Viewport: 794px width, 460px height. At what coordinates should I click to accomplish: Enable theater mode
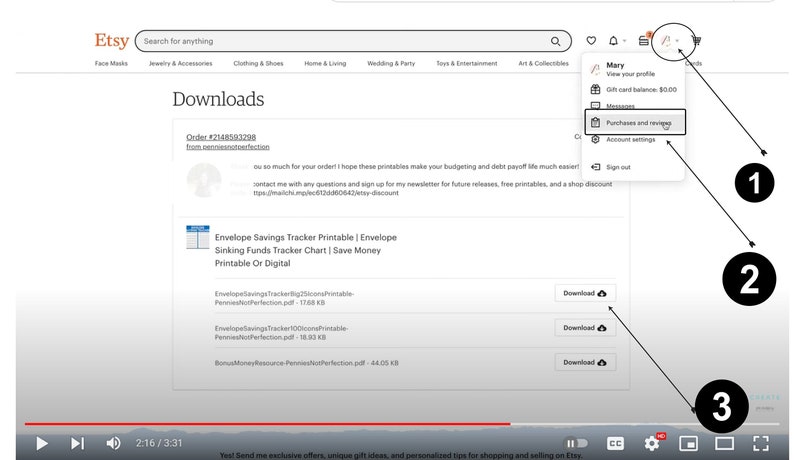pyautogui.click(x=725, y=443)
